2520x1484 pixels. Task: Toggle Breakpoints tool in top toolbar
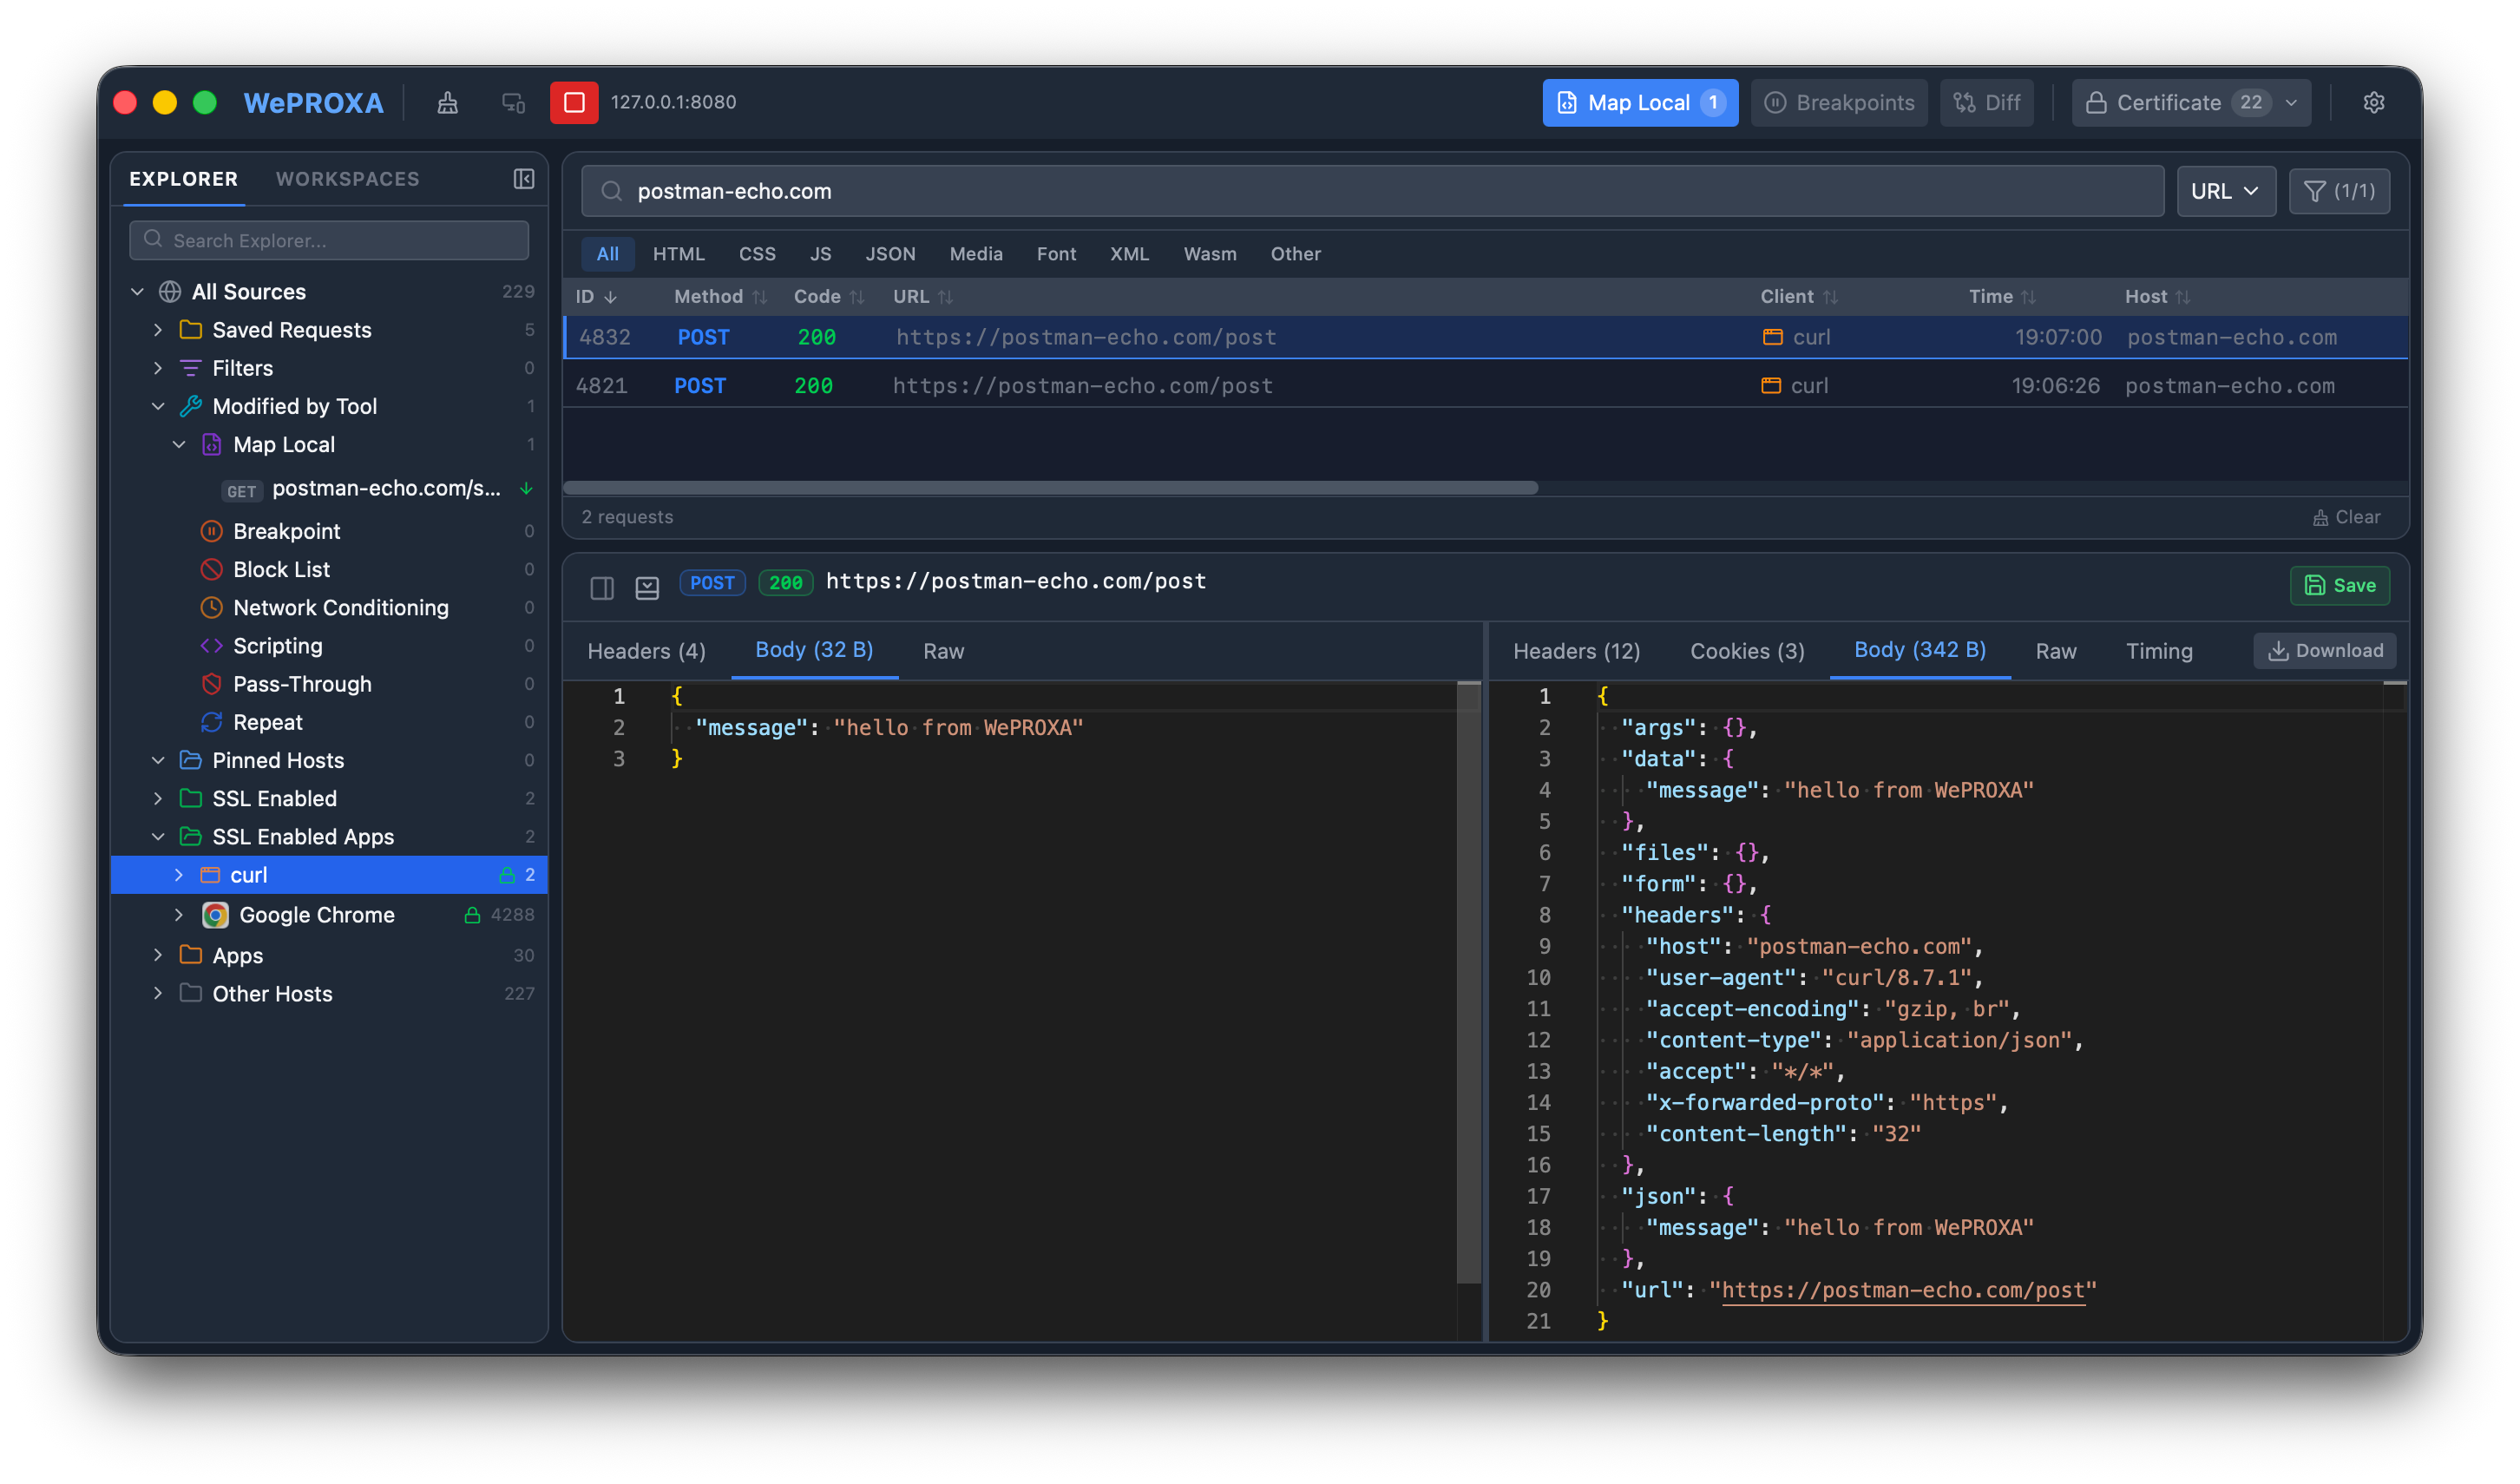click(x=1839, y=103)
